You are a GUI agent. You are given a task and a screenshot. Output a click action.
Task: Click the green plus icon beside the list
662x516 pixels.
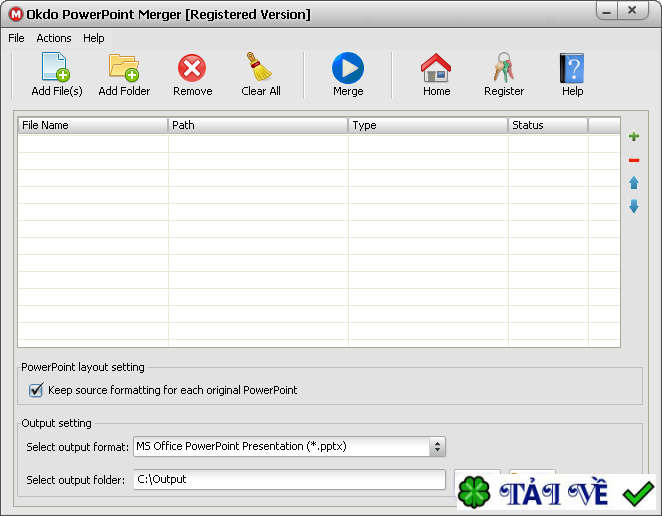click(x=634, y=136)
